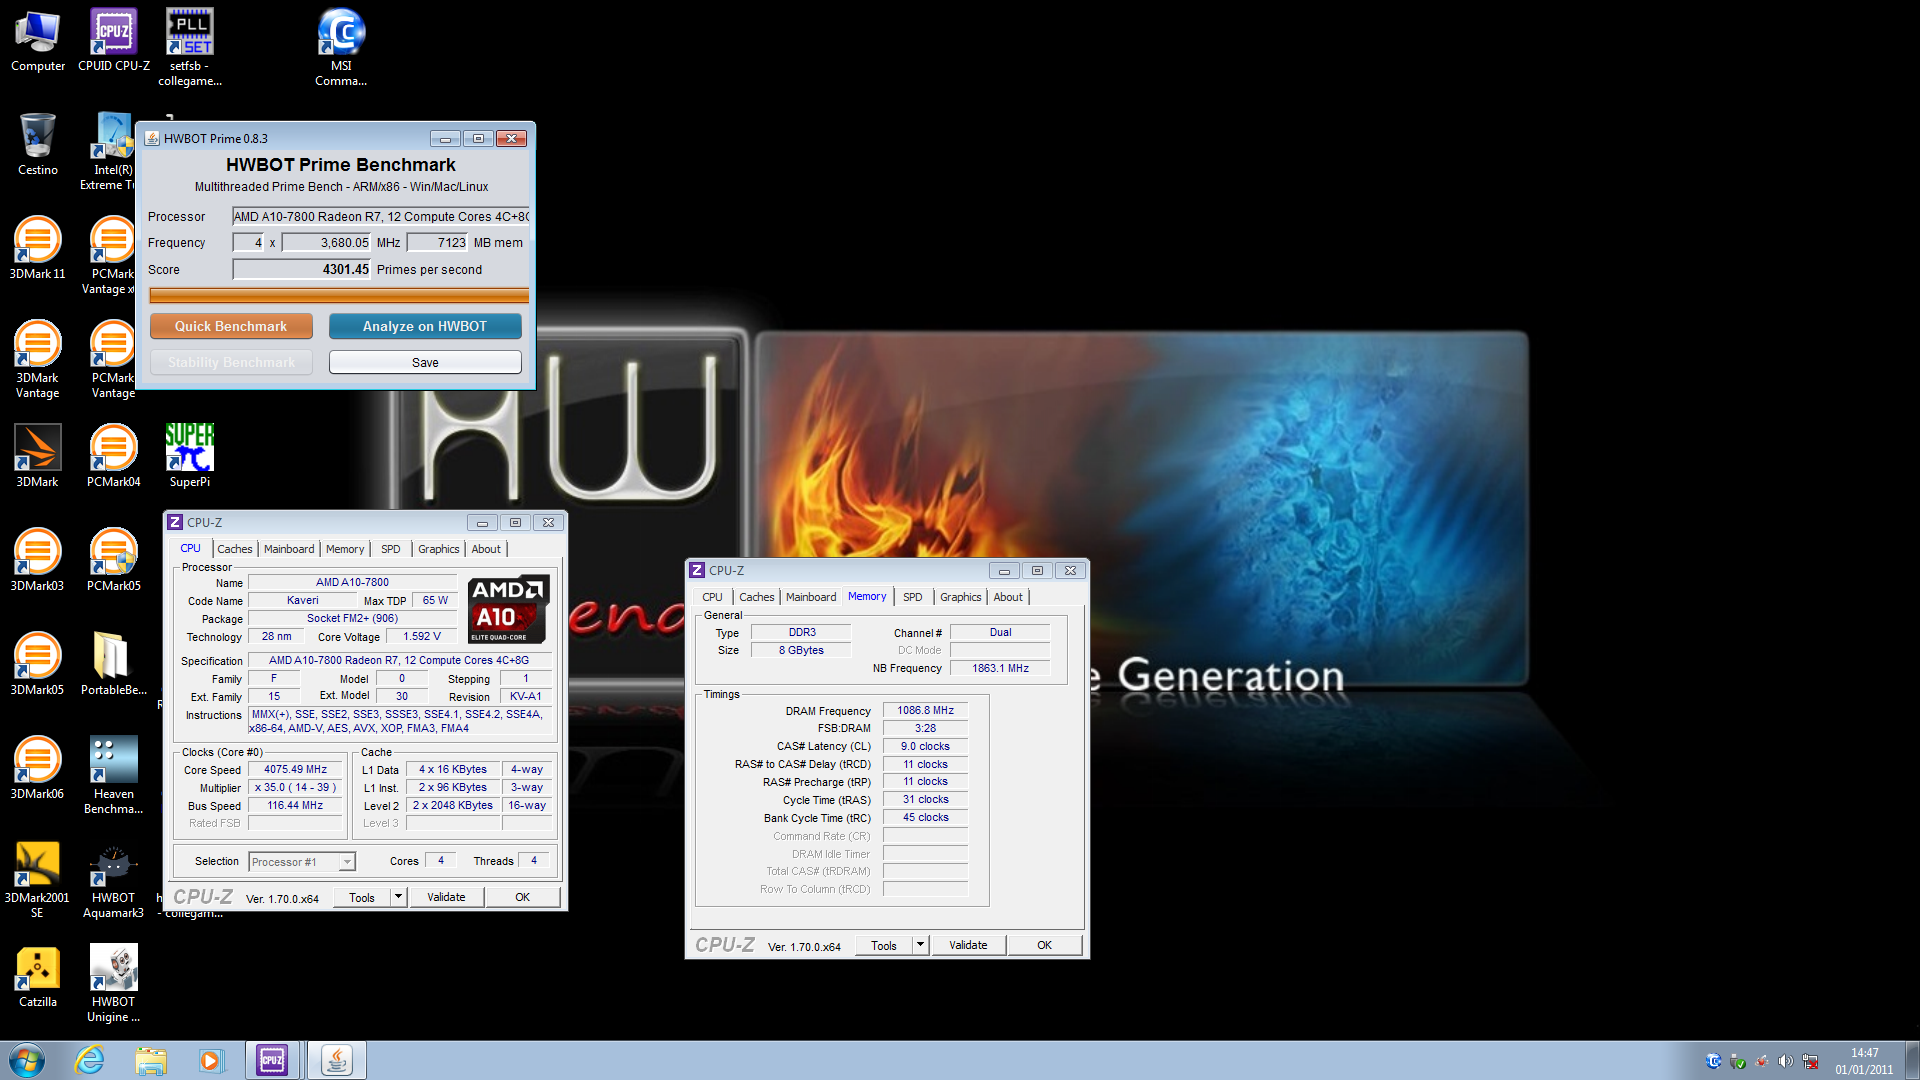Image resolution: width=1920 pixels, height=1080 pixels.
Task: Open 3DMark Vantage desktop shortcut
Action: 38,361
